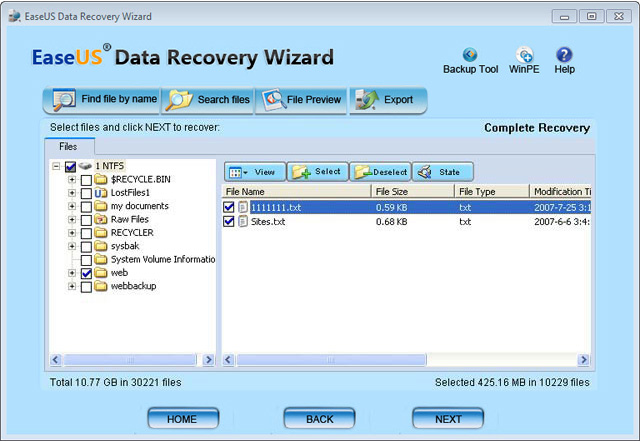Click the Raw Files folder icon

coord(100,219)
